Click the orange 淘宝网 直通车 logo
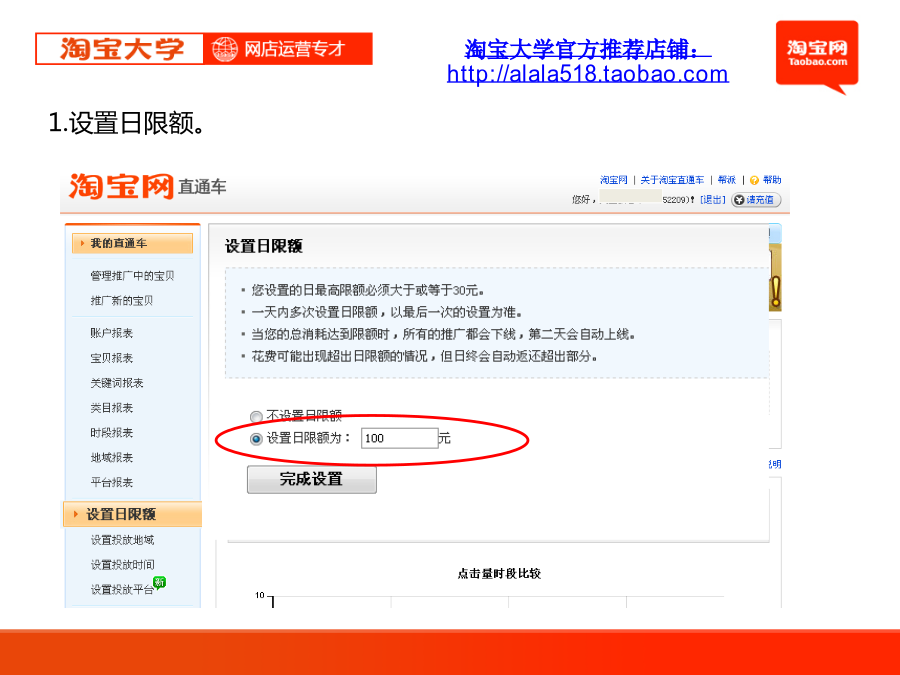900x675 pixels. click(x=147, y=187)
